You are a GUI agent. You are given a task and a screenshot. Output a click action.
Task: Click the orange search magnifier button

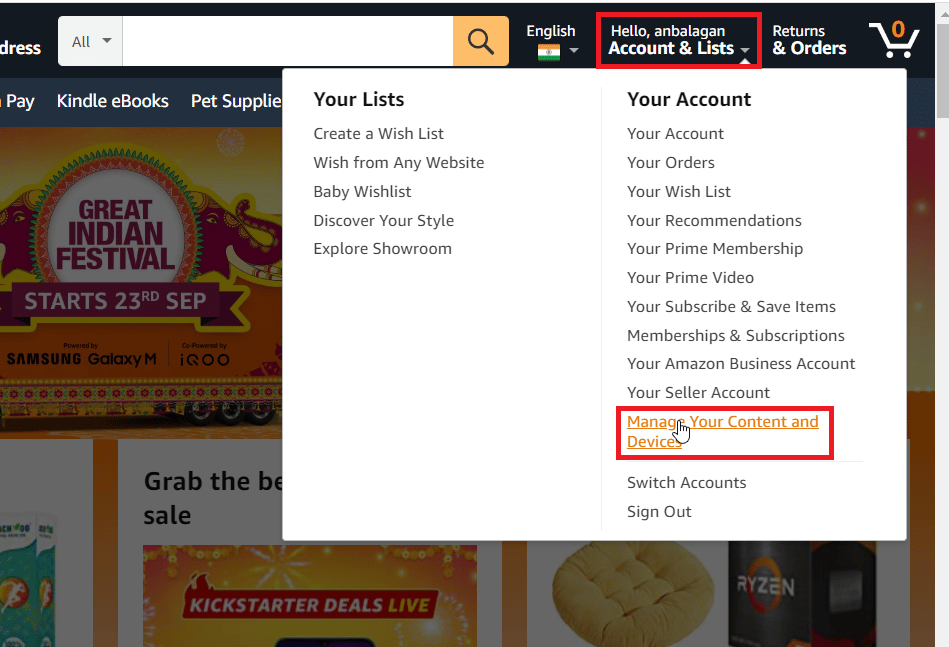pyautogui.click(x=481, y=41)
